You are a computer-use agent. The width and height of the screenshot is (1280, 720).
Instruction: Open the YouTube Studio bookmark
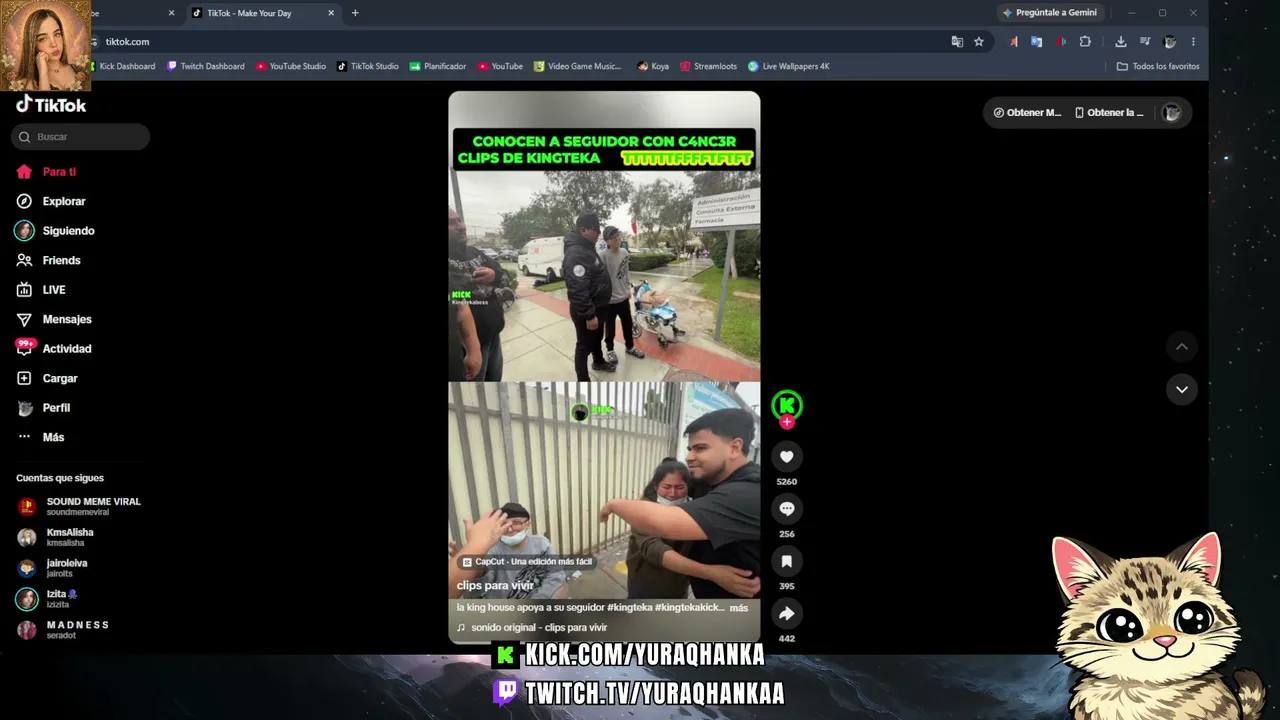[x=291, y=66]
